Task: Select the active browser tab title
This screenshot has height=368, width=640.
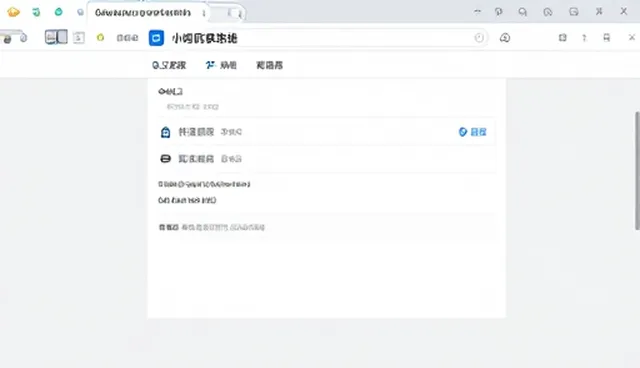Action: click(143, 13)
